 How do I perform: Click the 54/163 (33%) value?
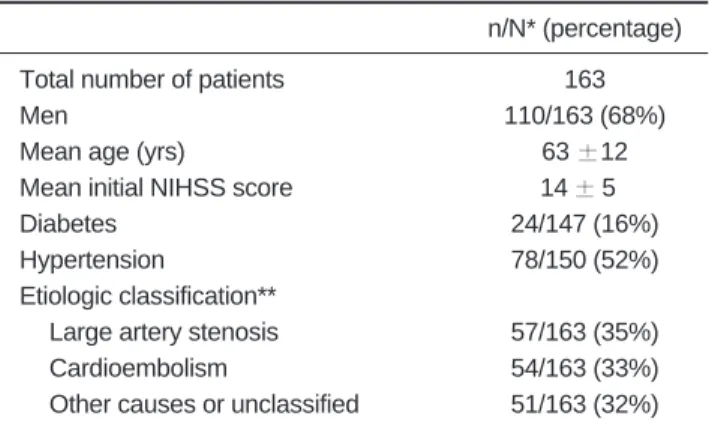pyautogui.click(x=585, y=368)
